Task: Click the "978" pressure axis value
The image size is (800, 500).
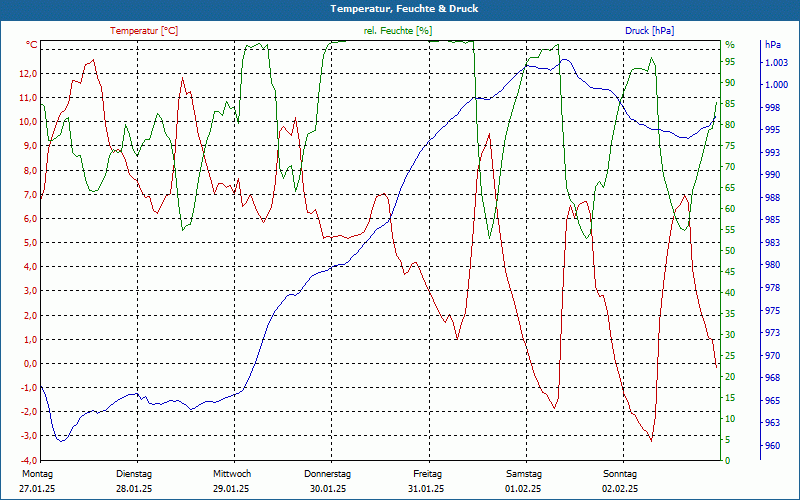Action: coord(772,288)
